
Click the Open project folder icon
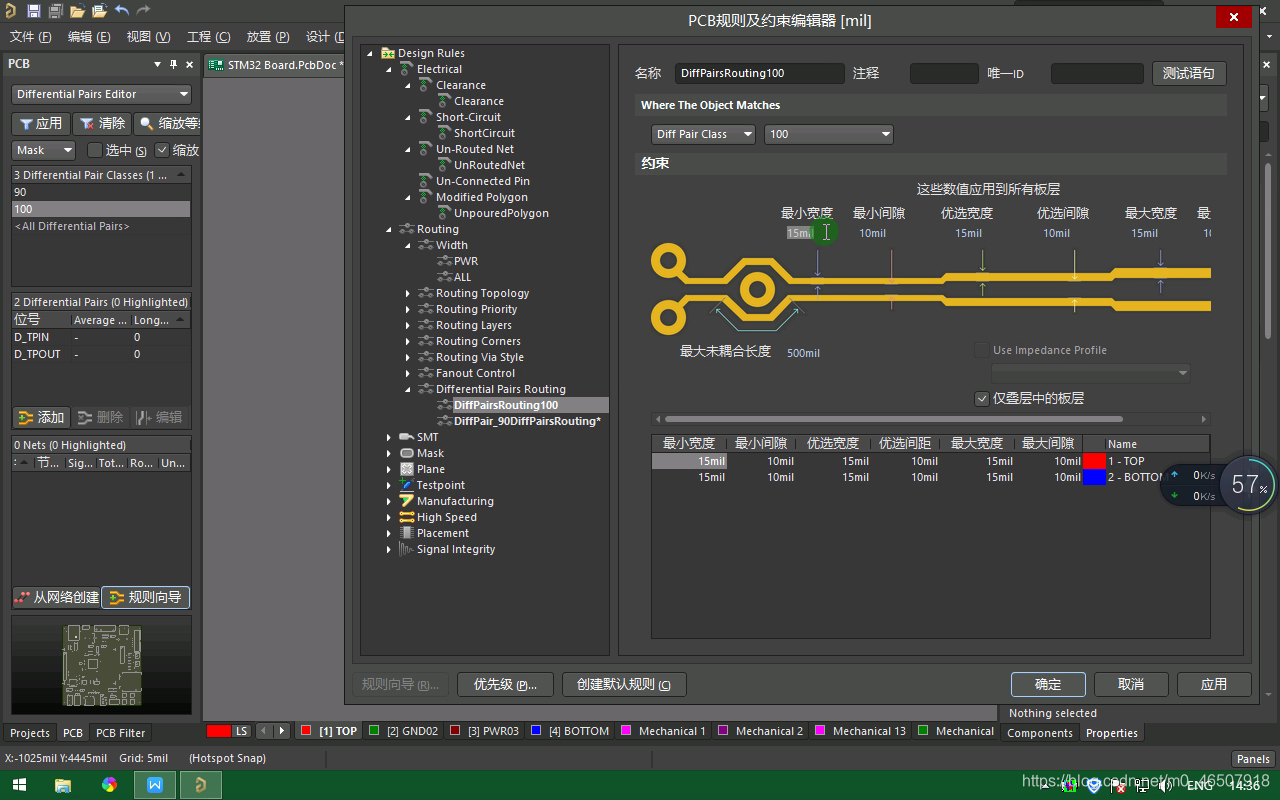[99, 11]
